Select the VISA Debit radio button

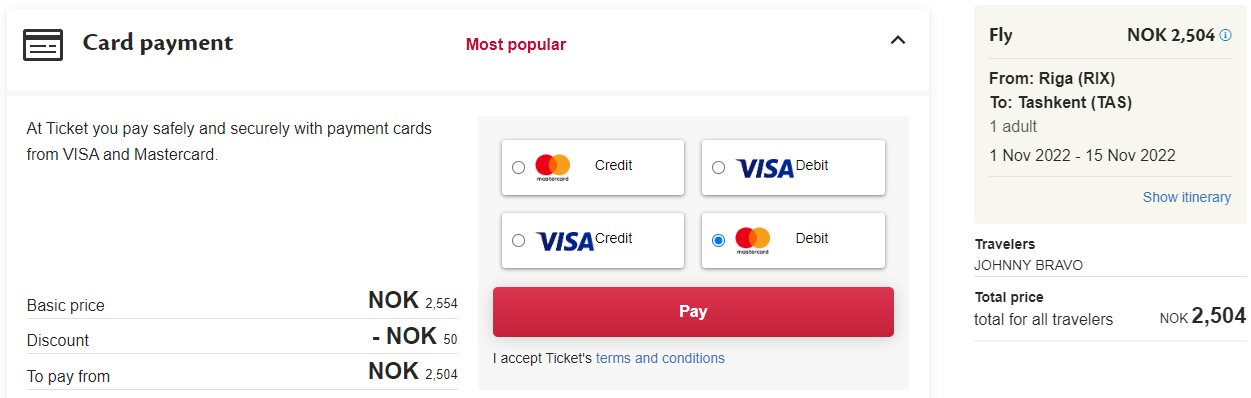tap(718, 167)
